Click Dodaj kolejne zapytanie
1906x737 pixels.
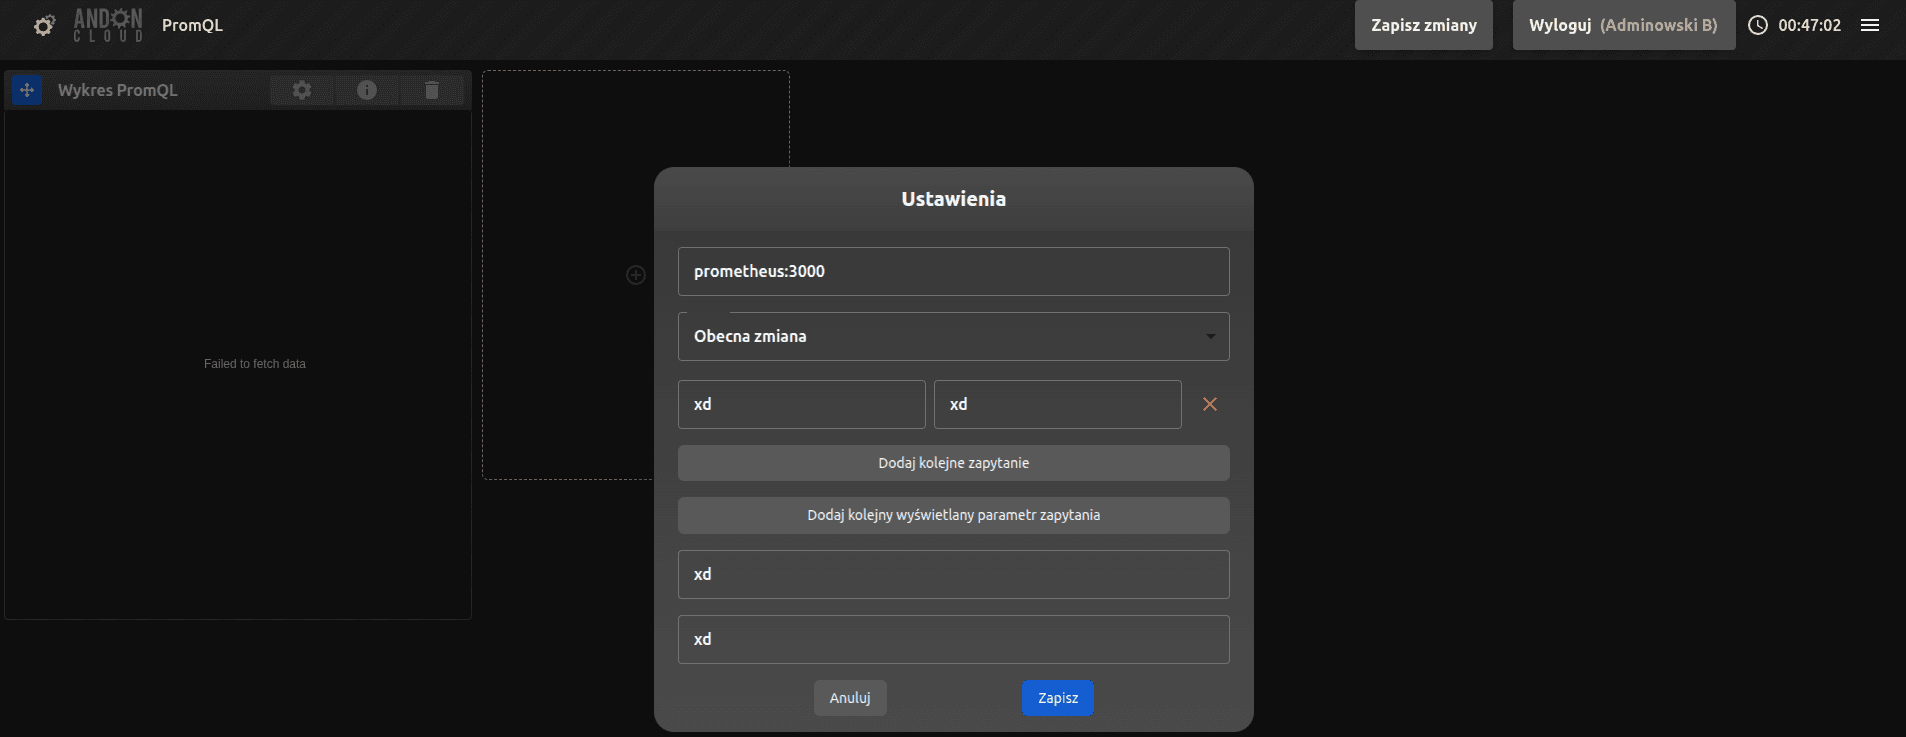click(x=953, y=463)
